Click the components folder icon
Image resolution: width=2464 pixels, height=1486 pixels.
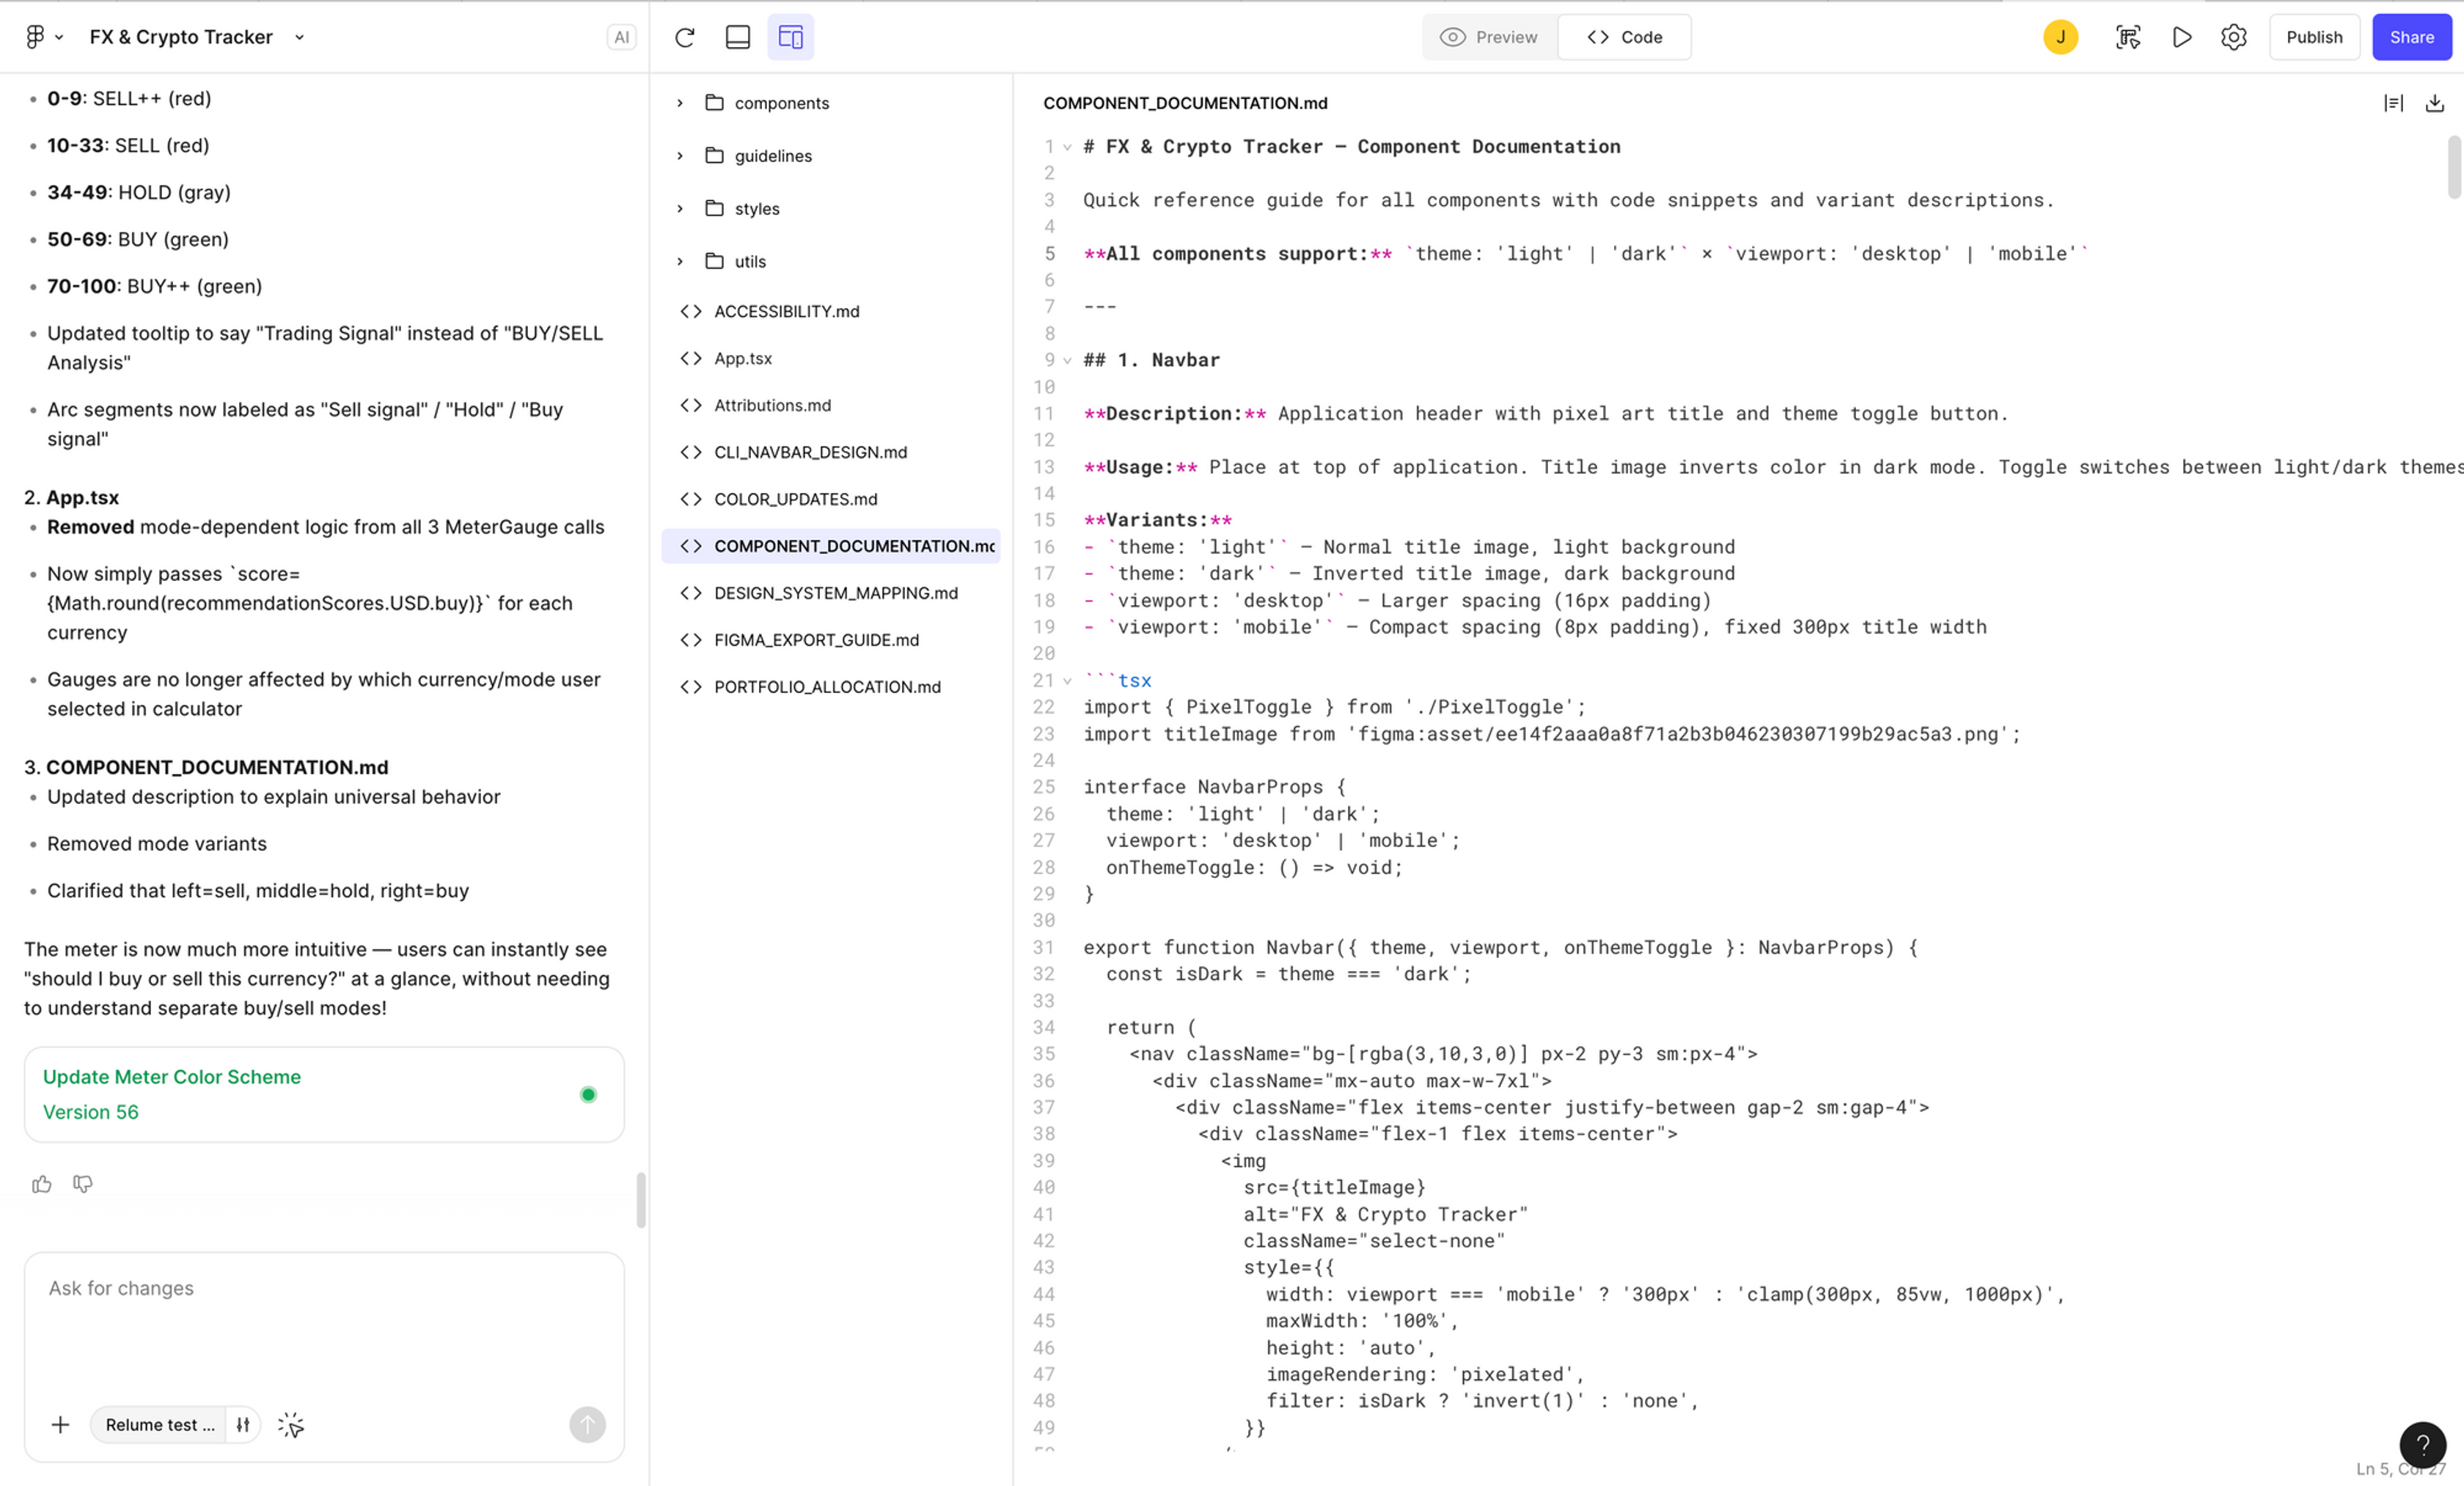tap(714, 102)
